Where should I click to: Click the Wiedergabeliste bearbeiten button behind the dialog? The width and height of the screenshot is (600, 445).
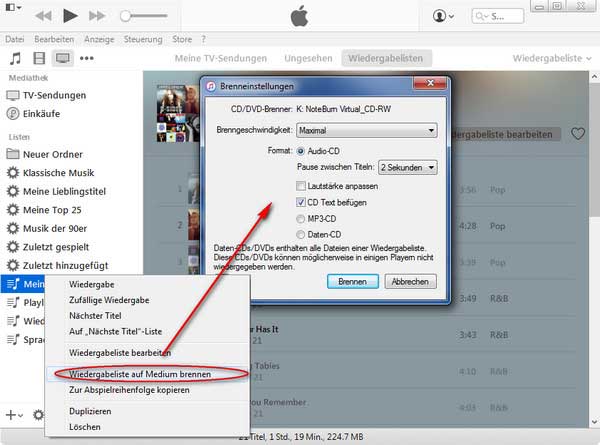point(505,134)
